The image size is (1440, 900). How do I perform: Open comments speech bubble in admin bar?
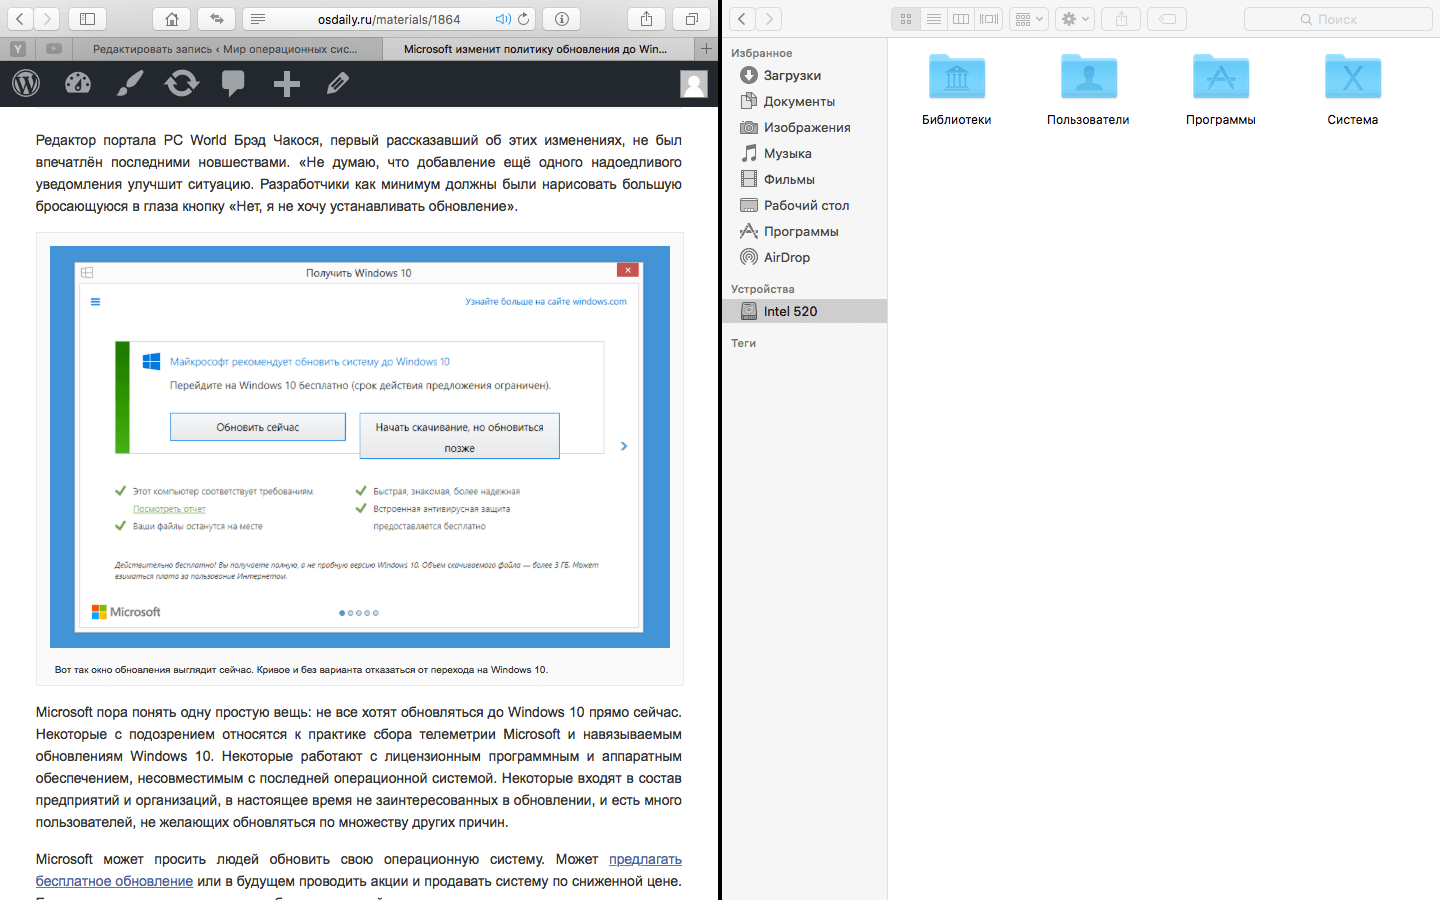233,84
